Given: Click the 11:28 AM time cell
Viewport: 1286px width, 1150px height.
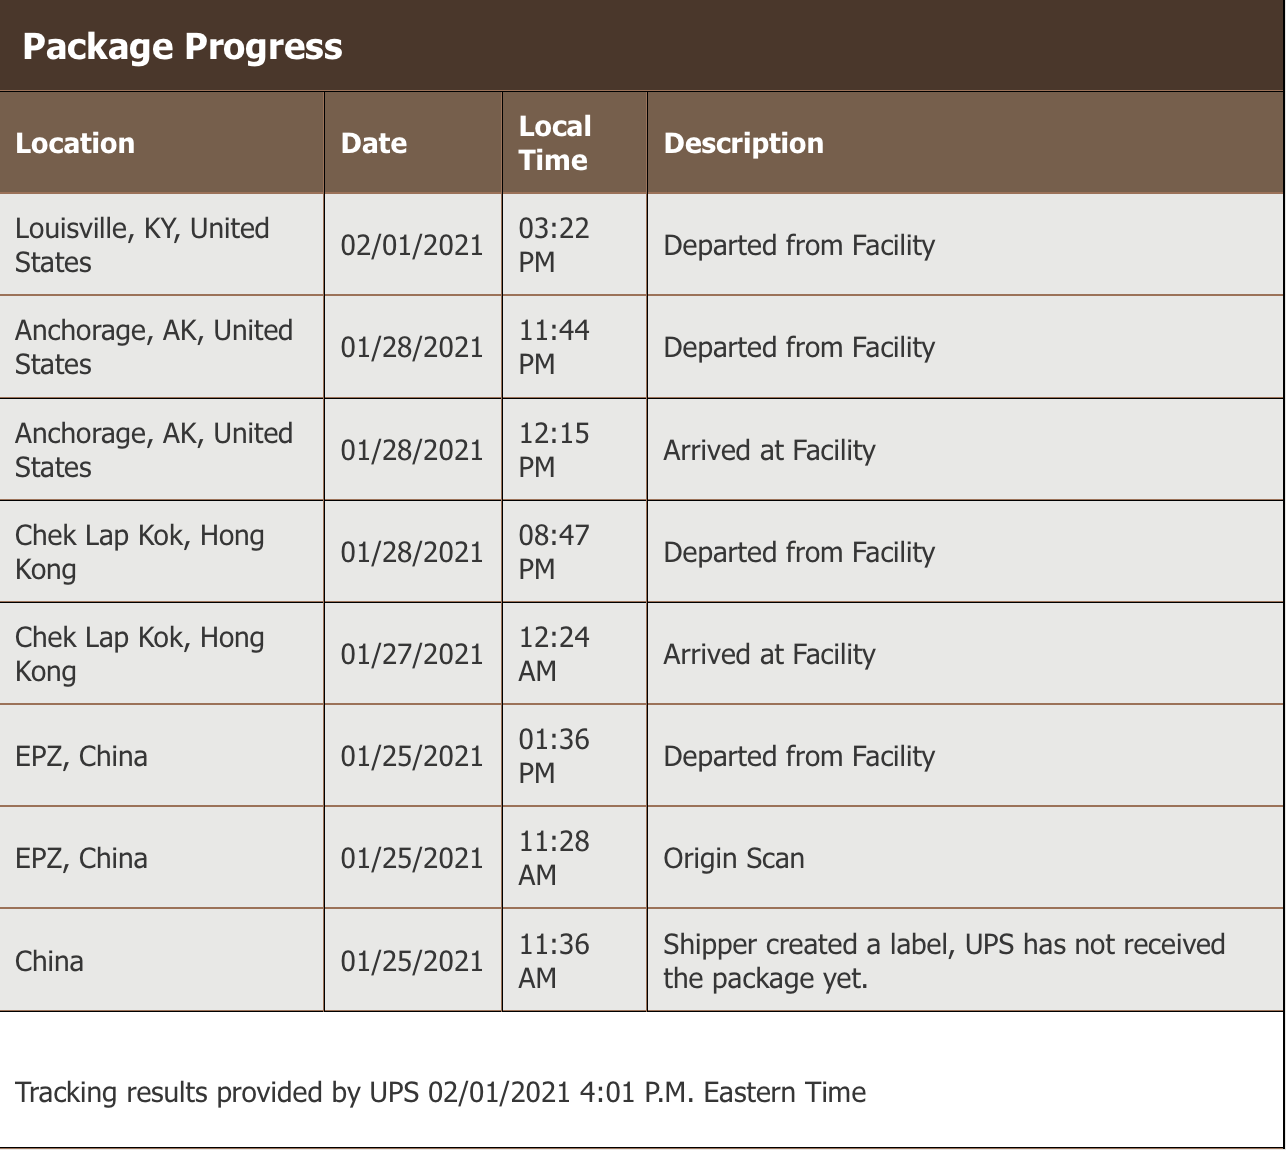Looking at the screenshot, I should click(554, 858).
